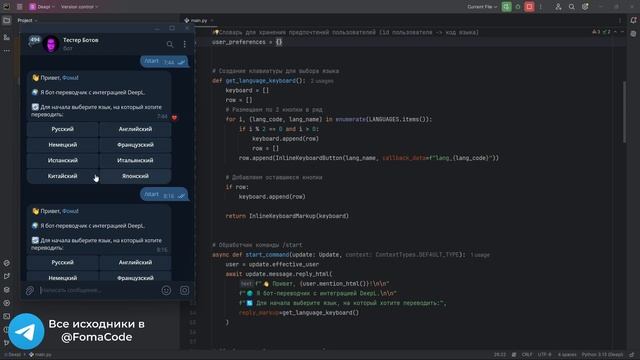
Task: Open Search Everywhere magnifier in PyCharm
Action: pos(572,7)
